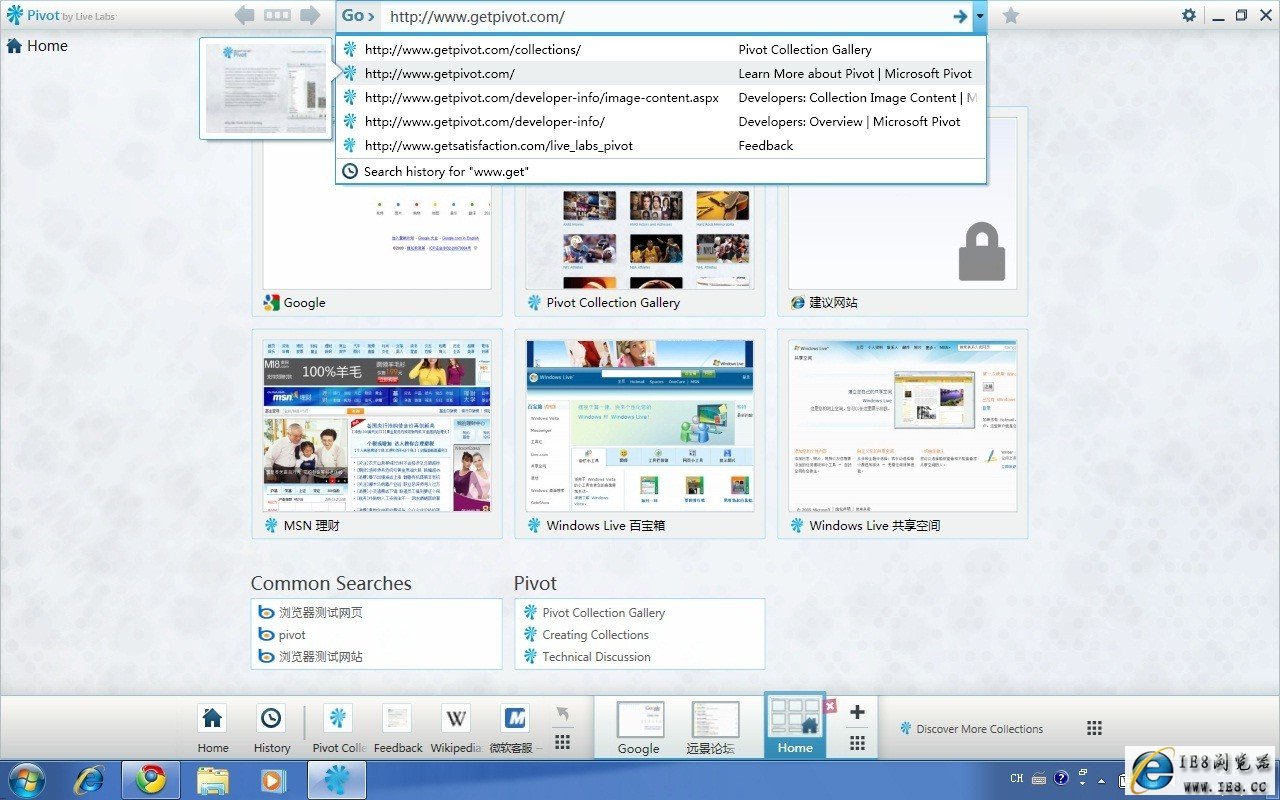Click the curved arrow icon after favorites
This screenshot has height=800, width=1280.
click(x=562, y=714)
